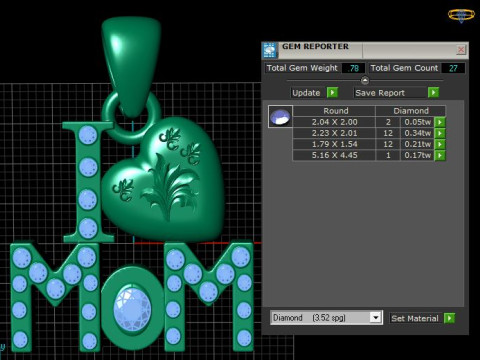This screenshot has height=360, width=480.
Task: Click the green arrow beside Update
Action: click(x=332, y=92)
